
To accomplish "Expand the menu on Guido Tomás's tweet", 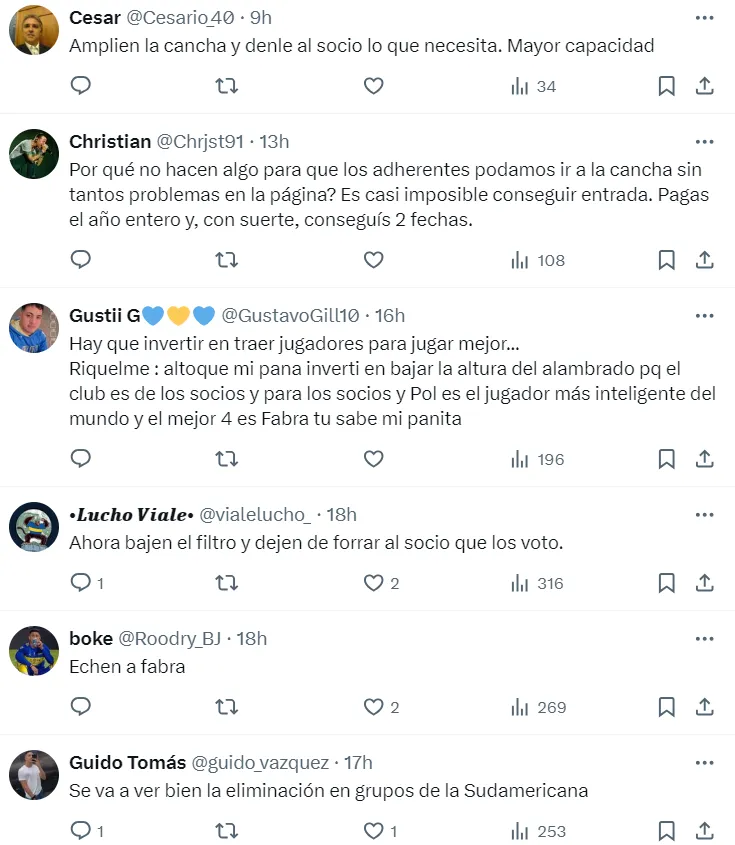I will tap(704, 762).
